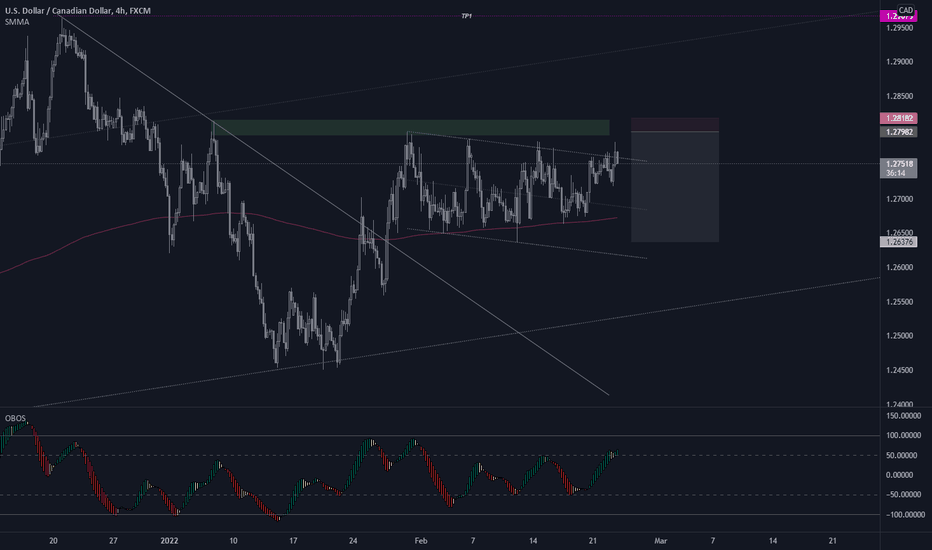Click the 10 date label on time axis
Viewport: 932px width, 550px height.
(x=233, y=541)
